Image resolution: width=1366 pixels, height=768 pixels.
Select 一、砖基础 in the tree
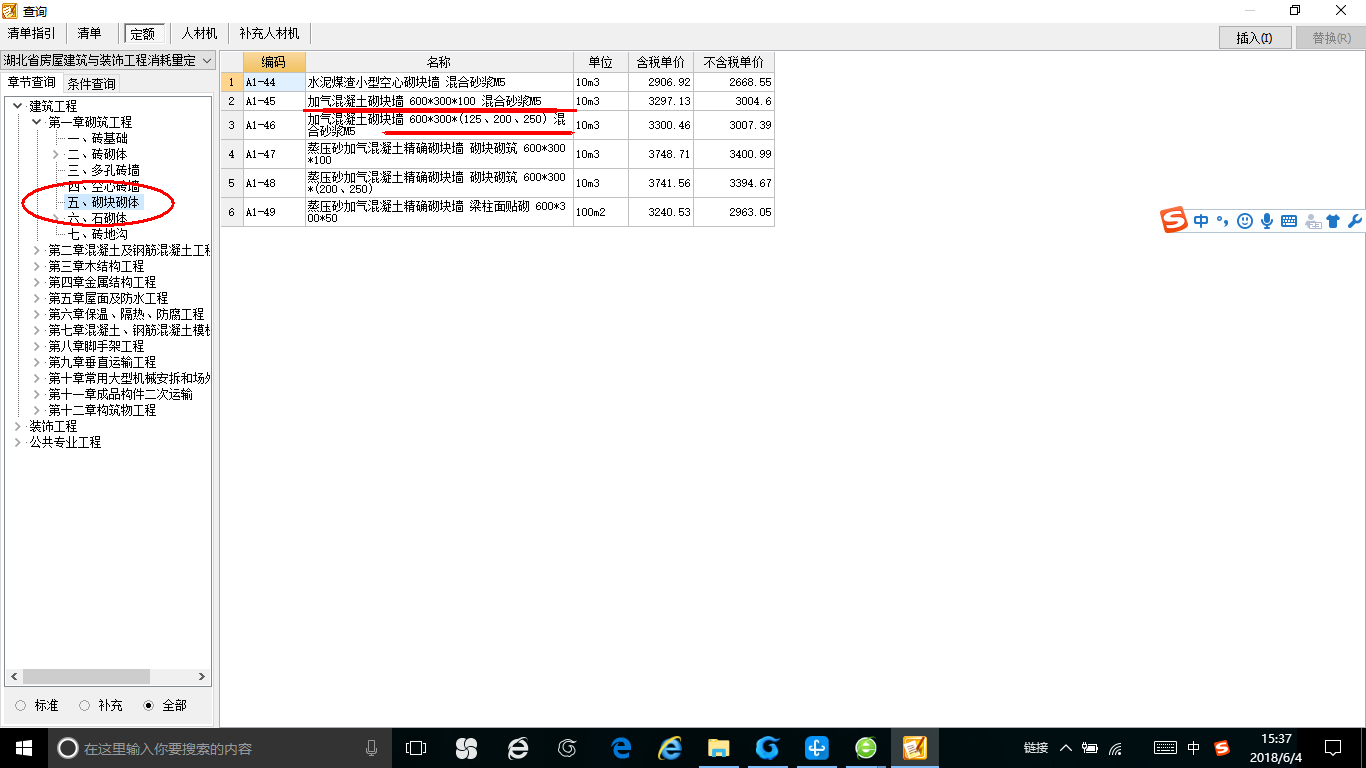[x=97, y=138]
